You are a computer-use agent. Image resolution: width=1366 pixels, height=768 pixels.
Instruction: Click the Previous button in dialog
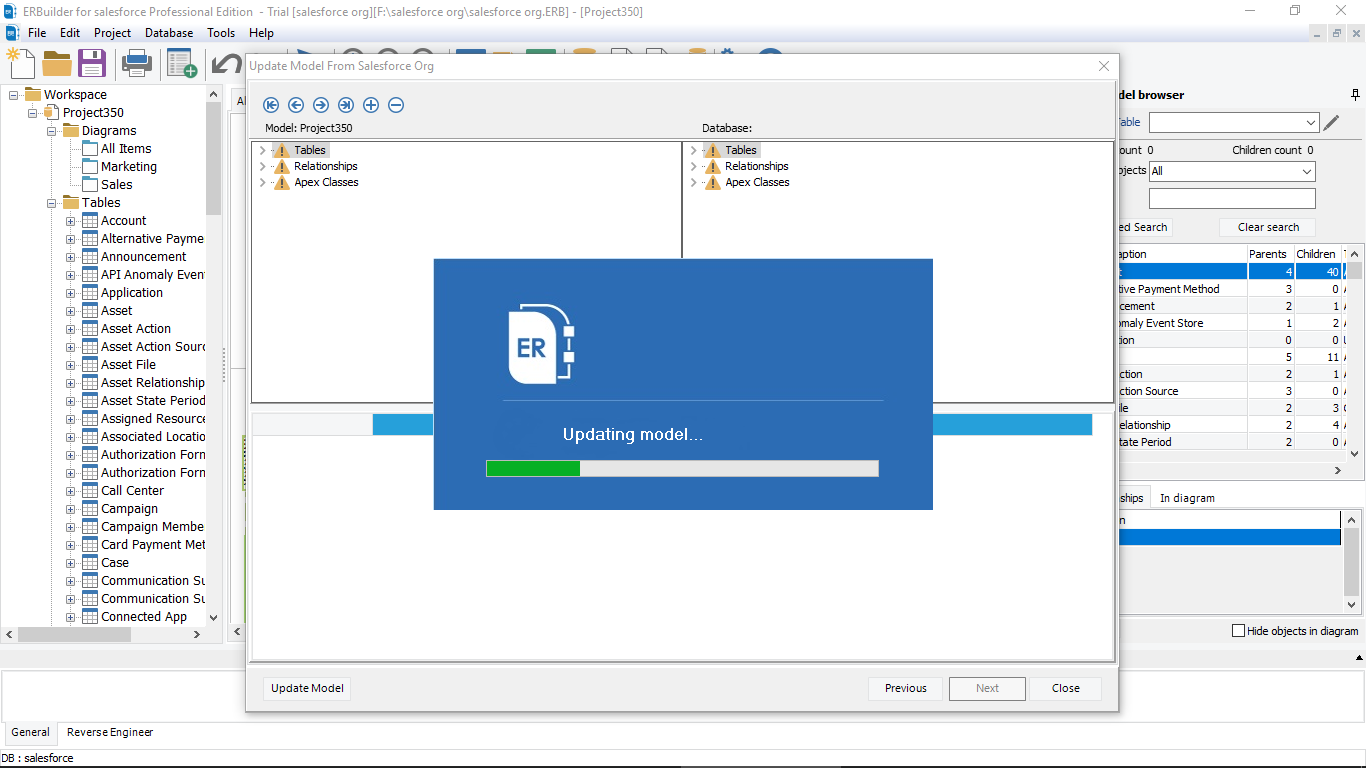[906, 688]
